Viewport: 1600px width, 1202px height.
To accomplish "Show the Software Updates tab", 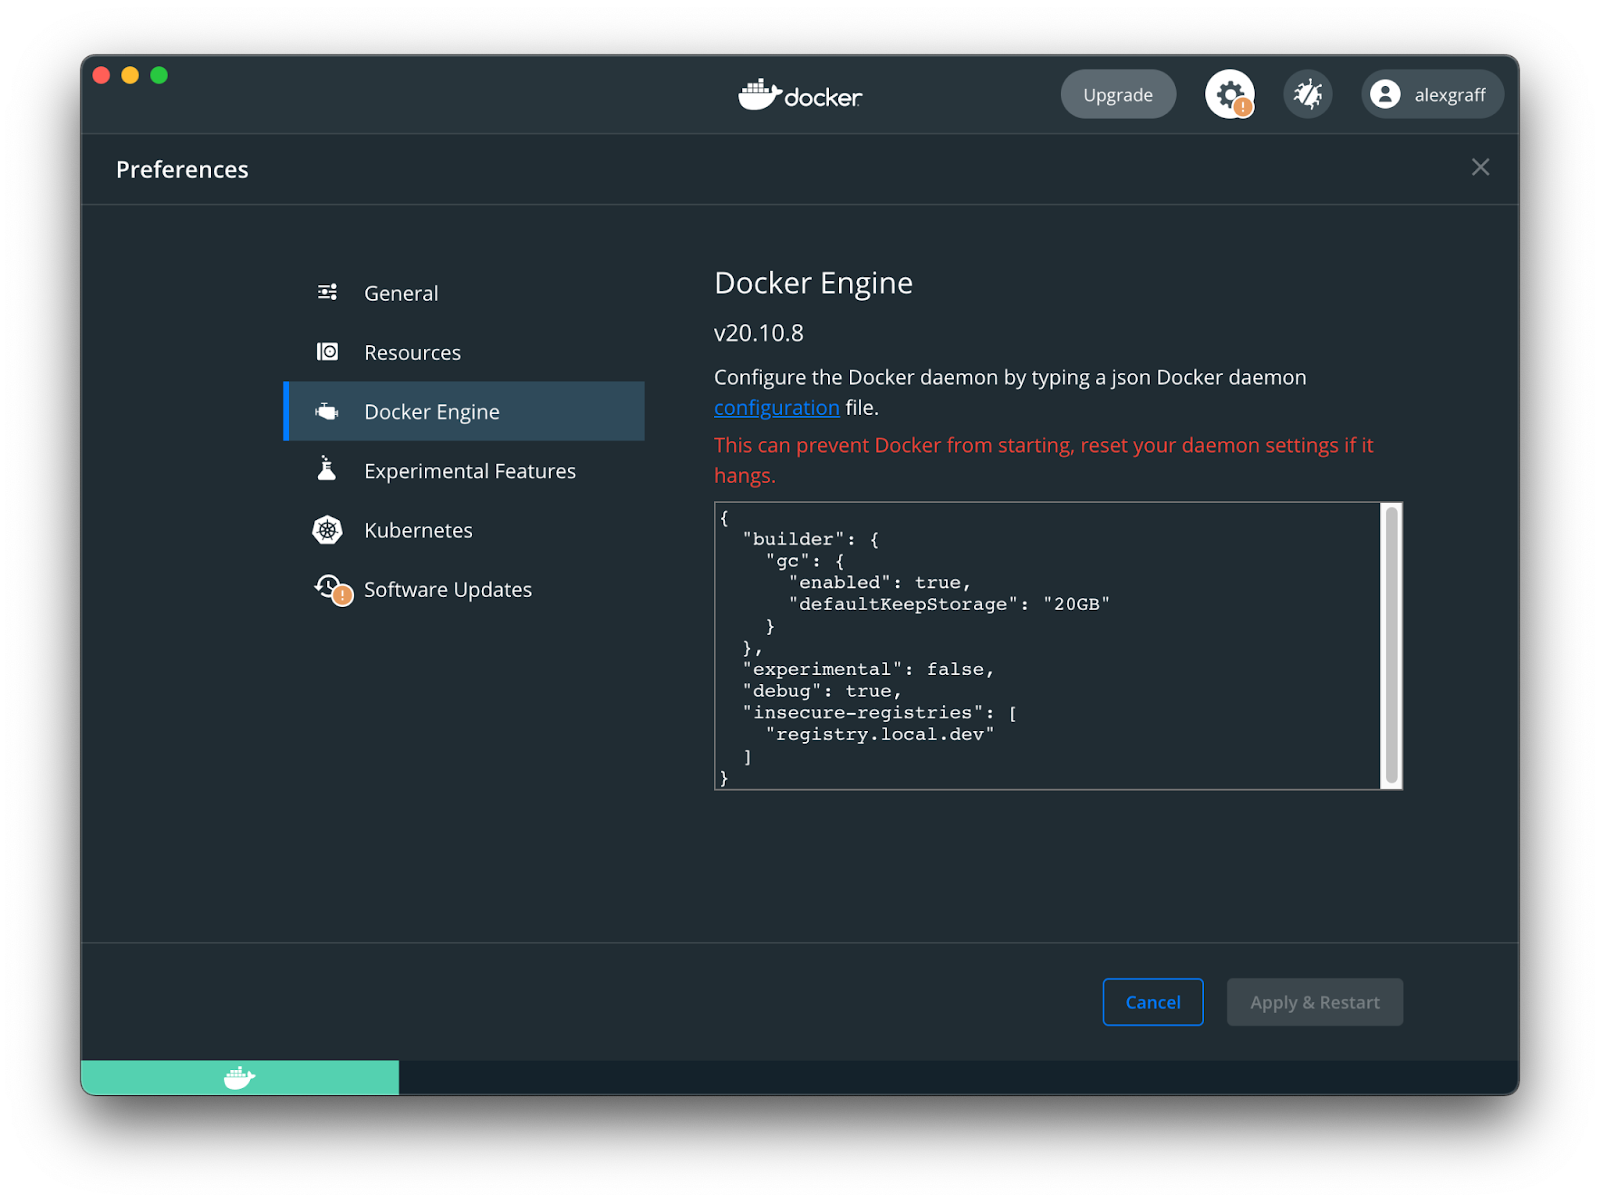I will click(x=464, y=589).
